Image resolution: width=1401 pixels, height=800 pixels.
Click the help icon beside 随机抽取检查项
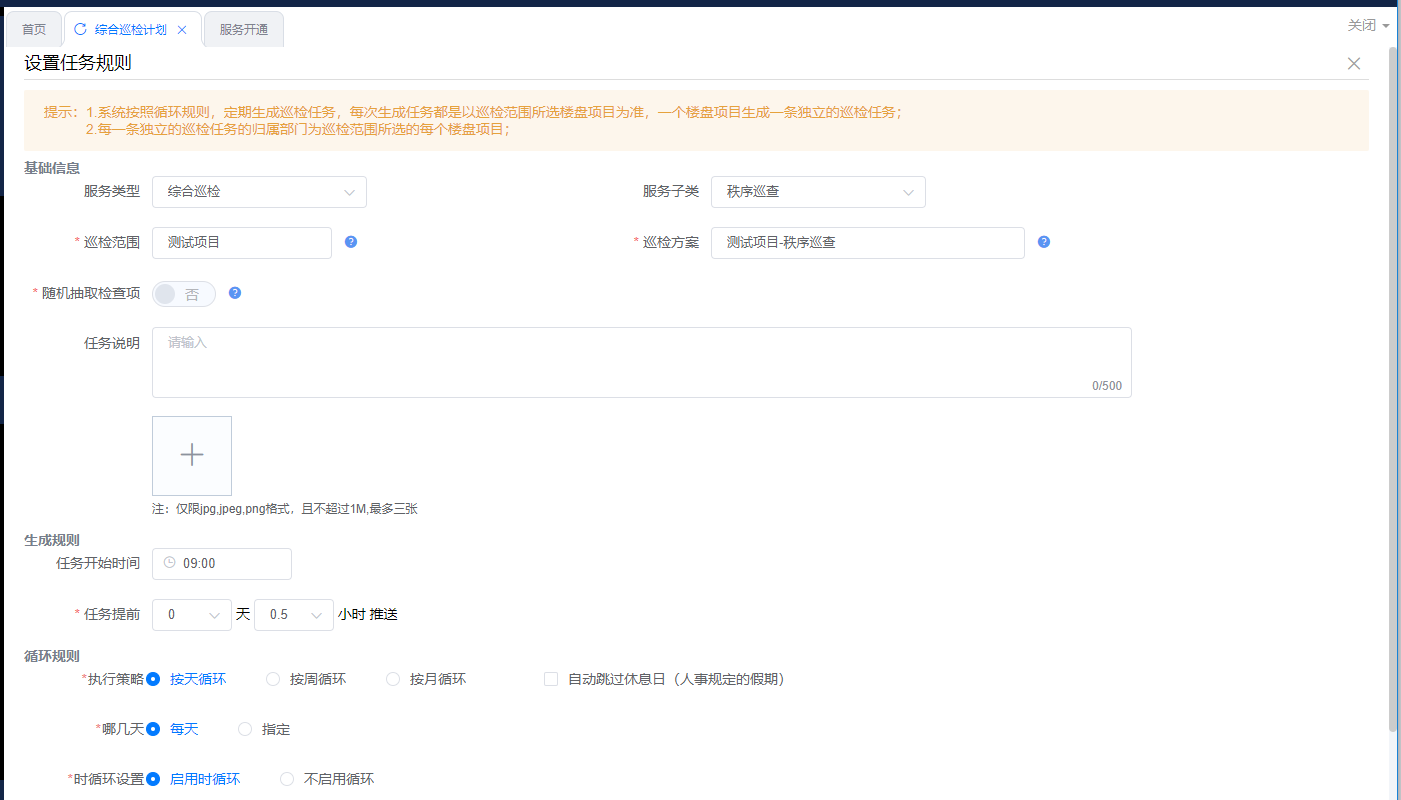coord(235,293)
